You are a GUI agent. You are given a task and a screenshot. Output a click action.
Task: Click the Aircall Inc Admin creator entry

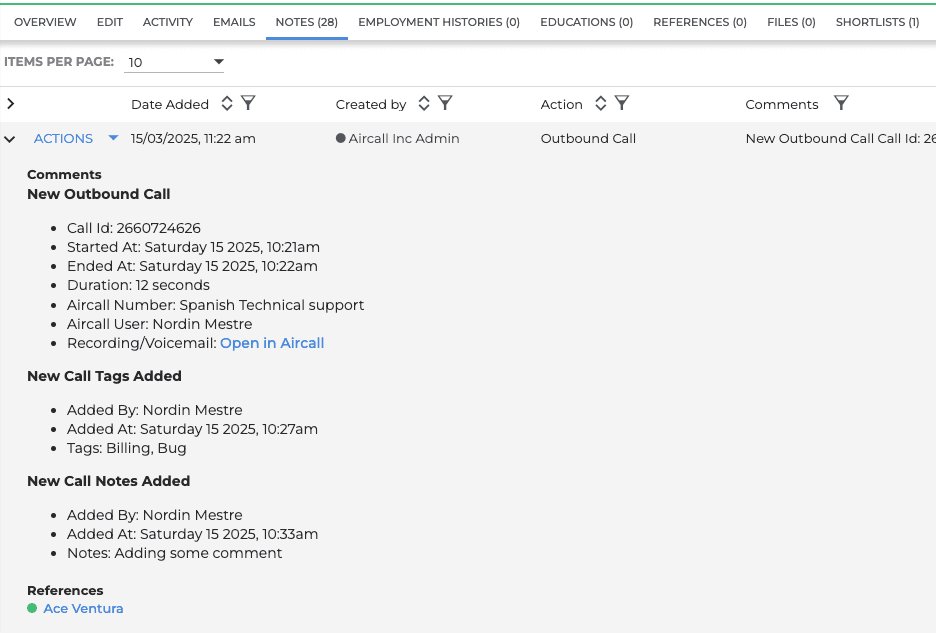point(400,138)
